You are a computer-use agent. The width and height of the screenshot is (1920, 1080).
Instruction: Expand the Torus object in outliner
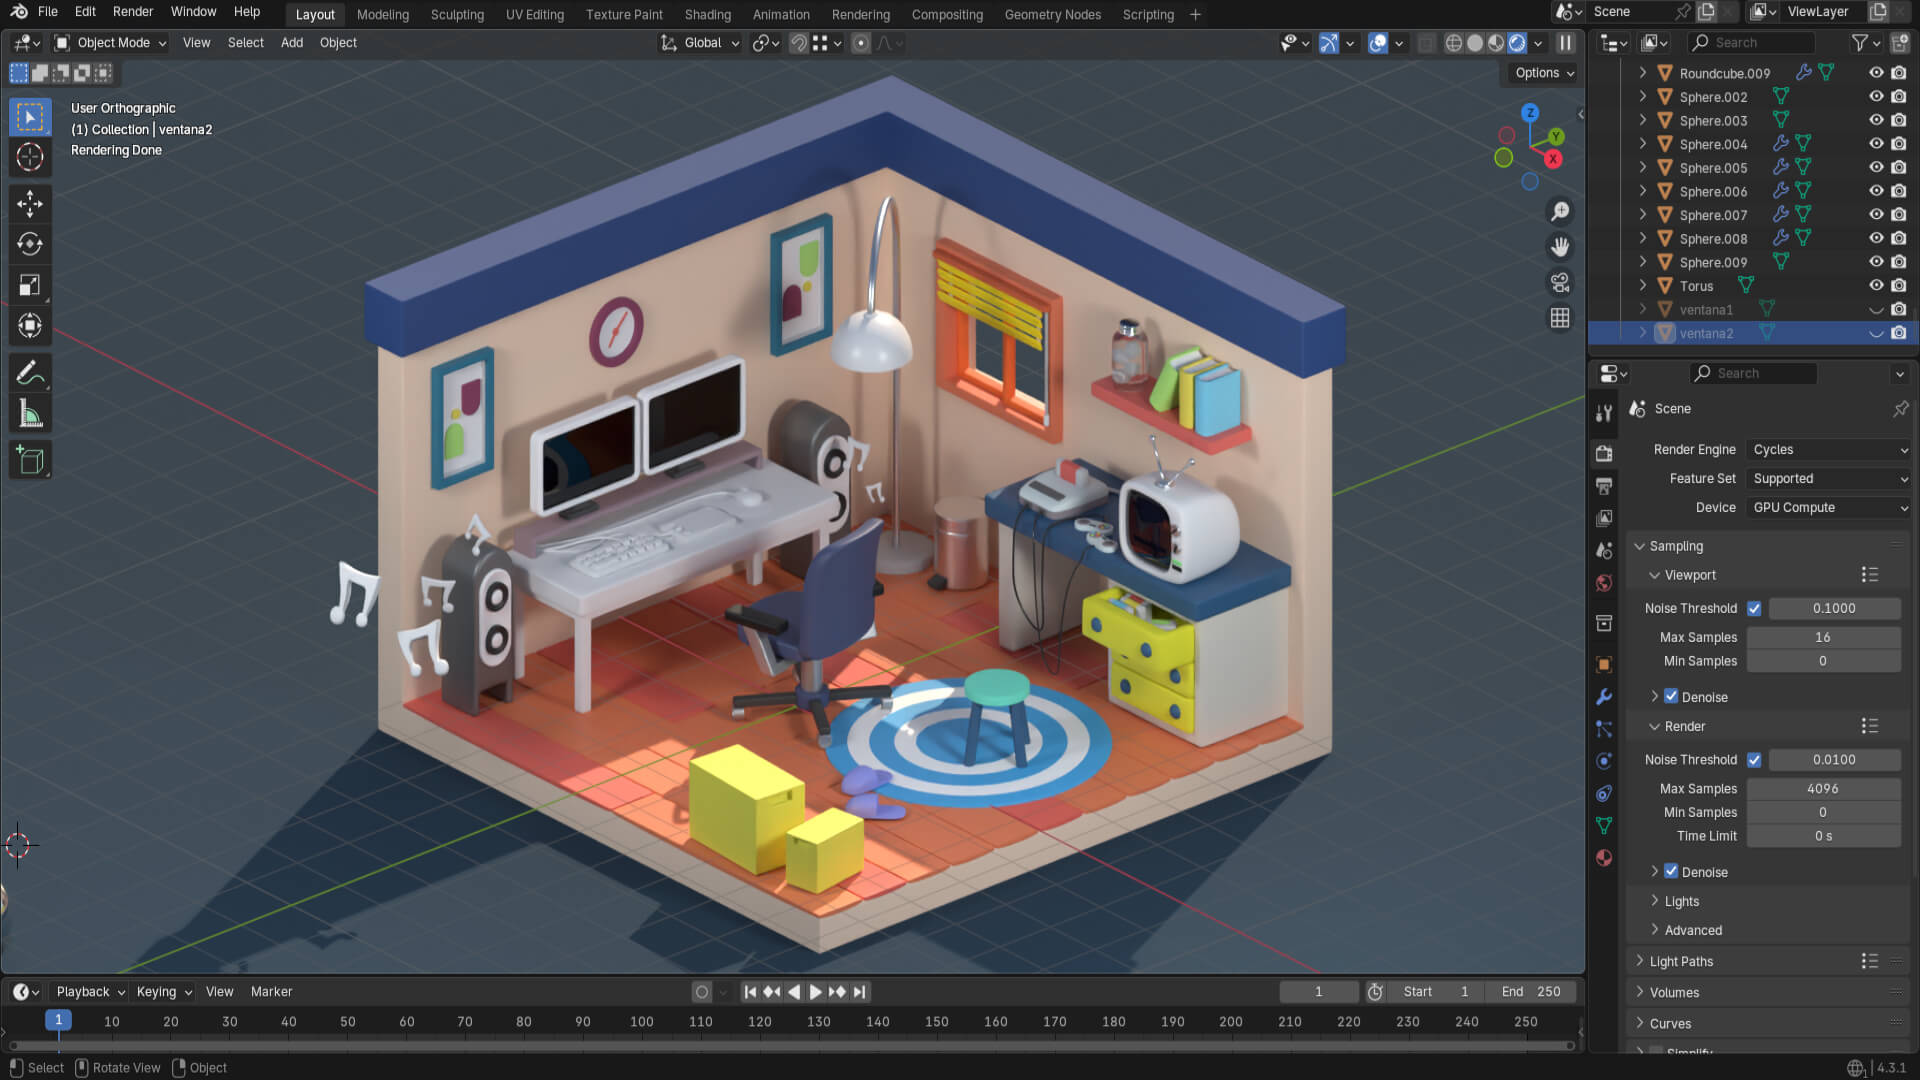tap(1642, 286)
